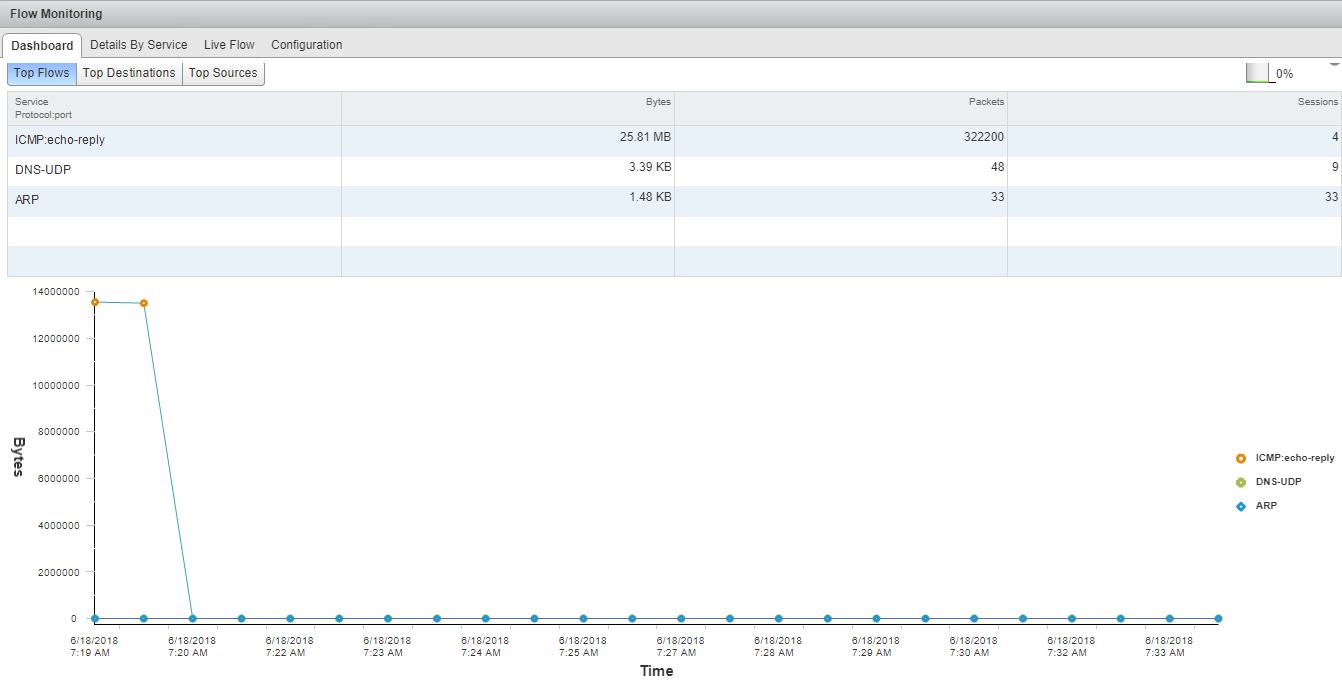Switch to the Top Destinations view
1342x687 pixels.
pos(129,73)
